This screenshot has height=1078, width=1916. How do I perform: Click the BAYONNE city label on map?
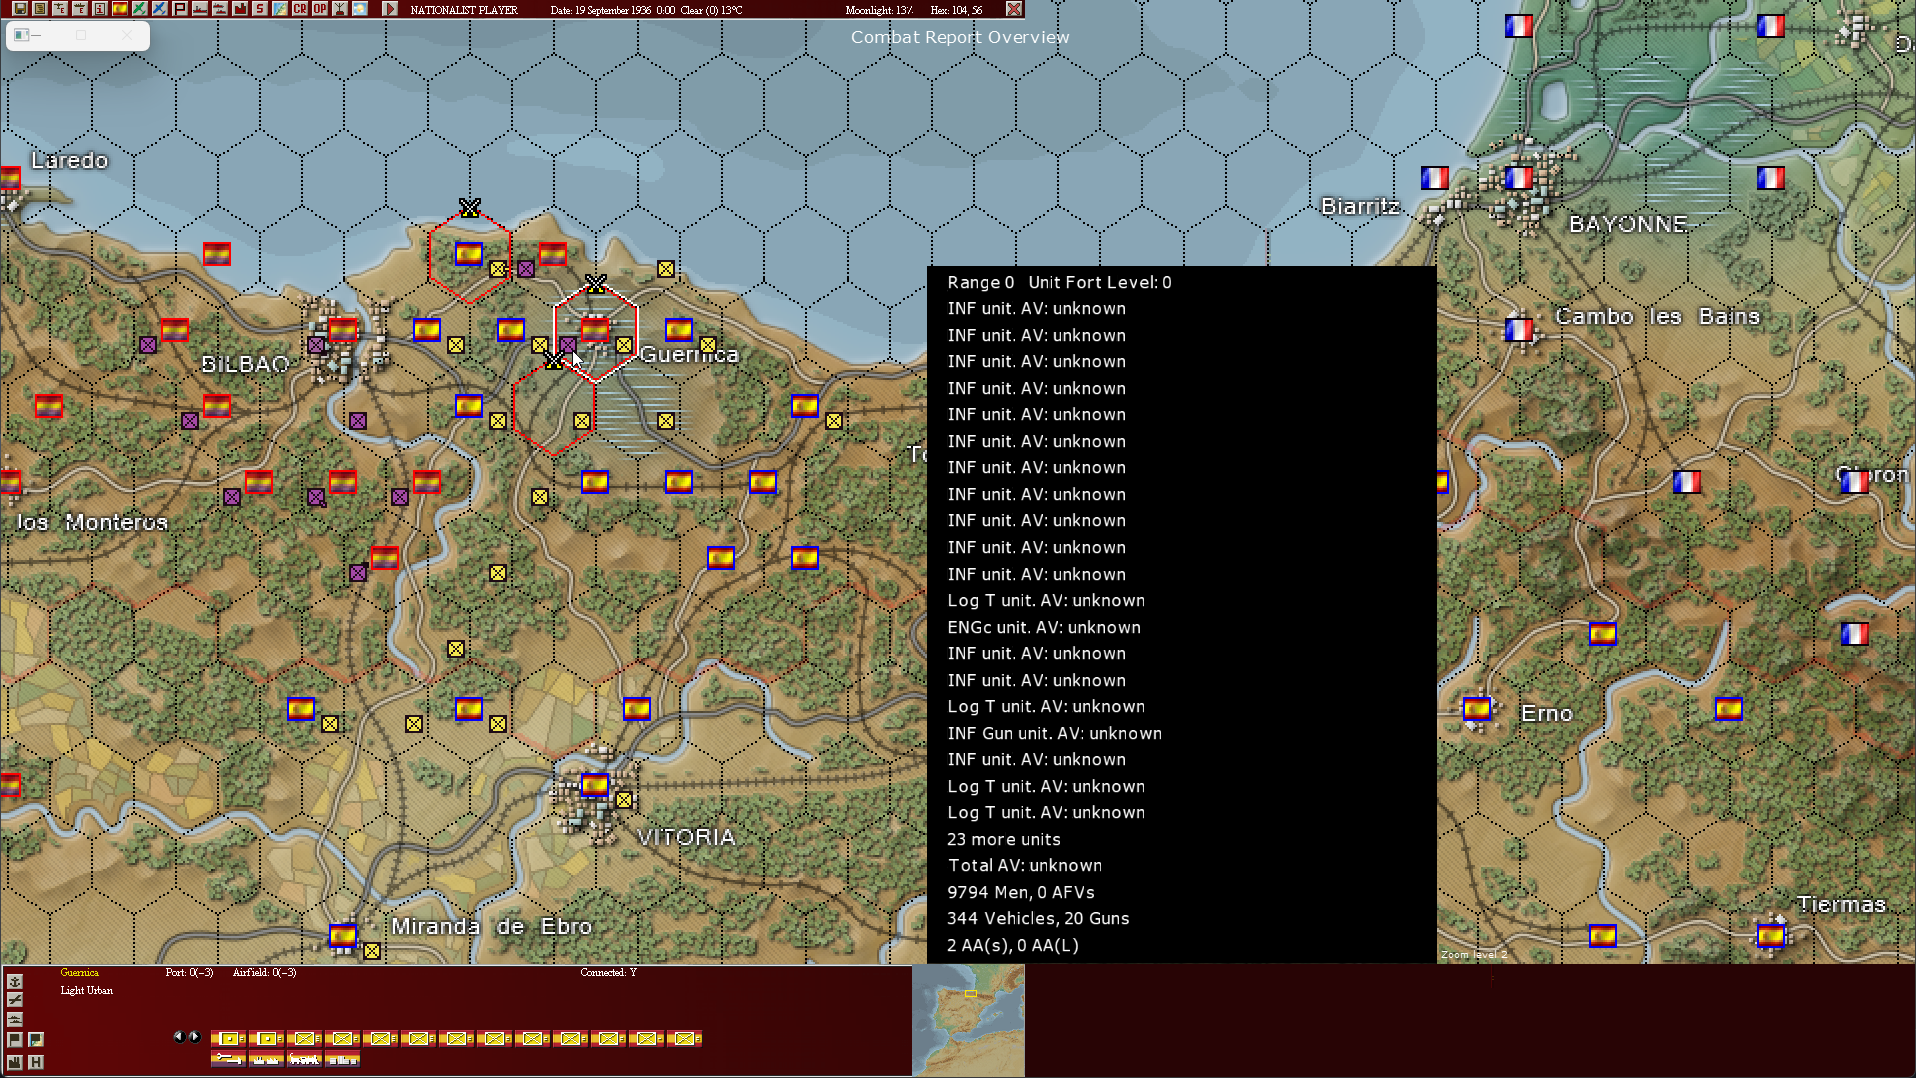pyautogui.click(x=1628, y=224)
